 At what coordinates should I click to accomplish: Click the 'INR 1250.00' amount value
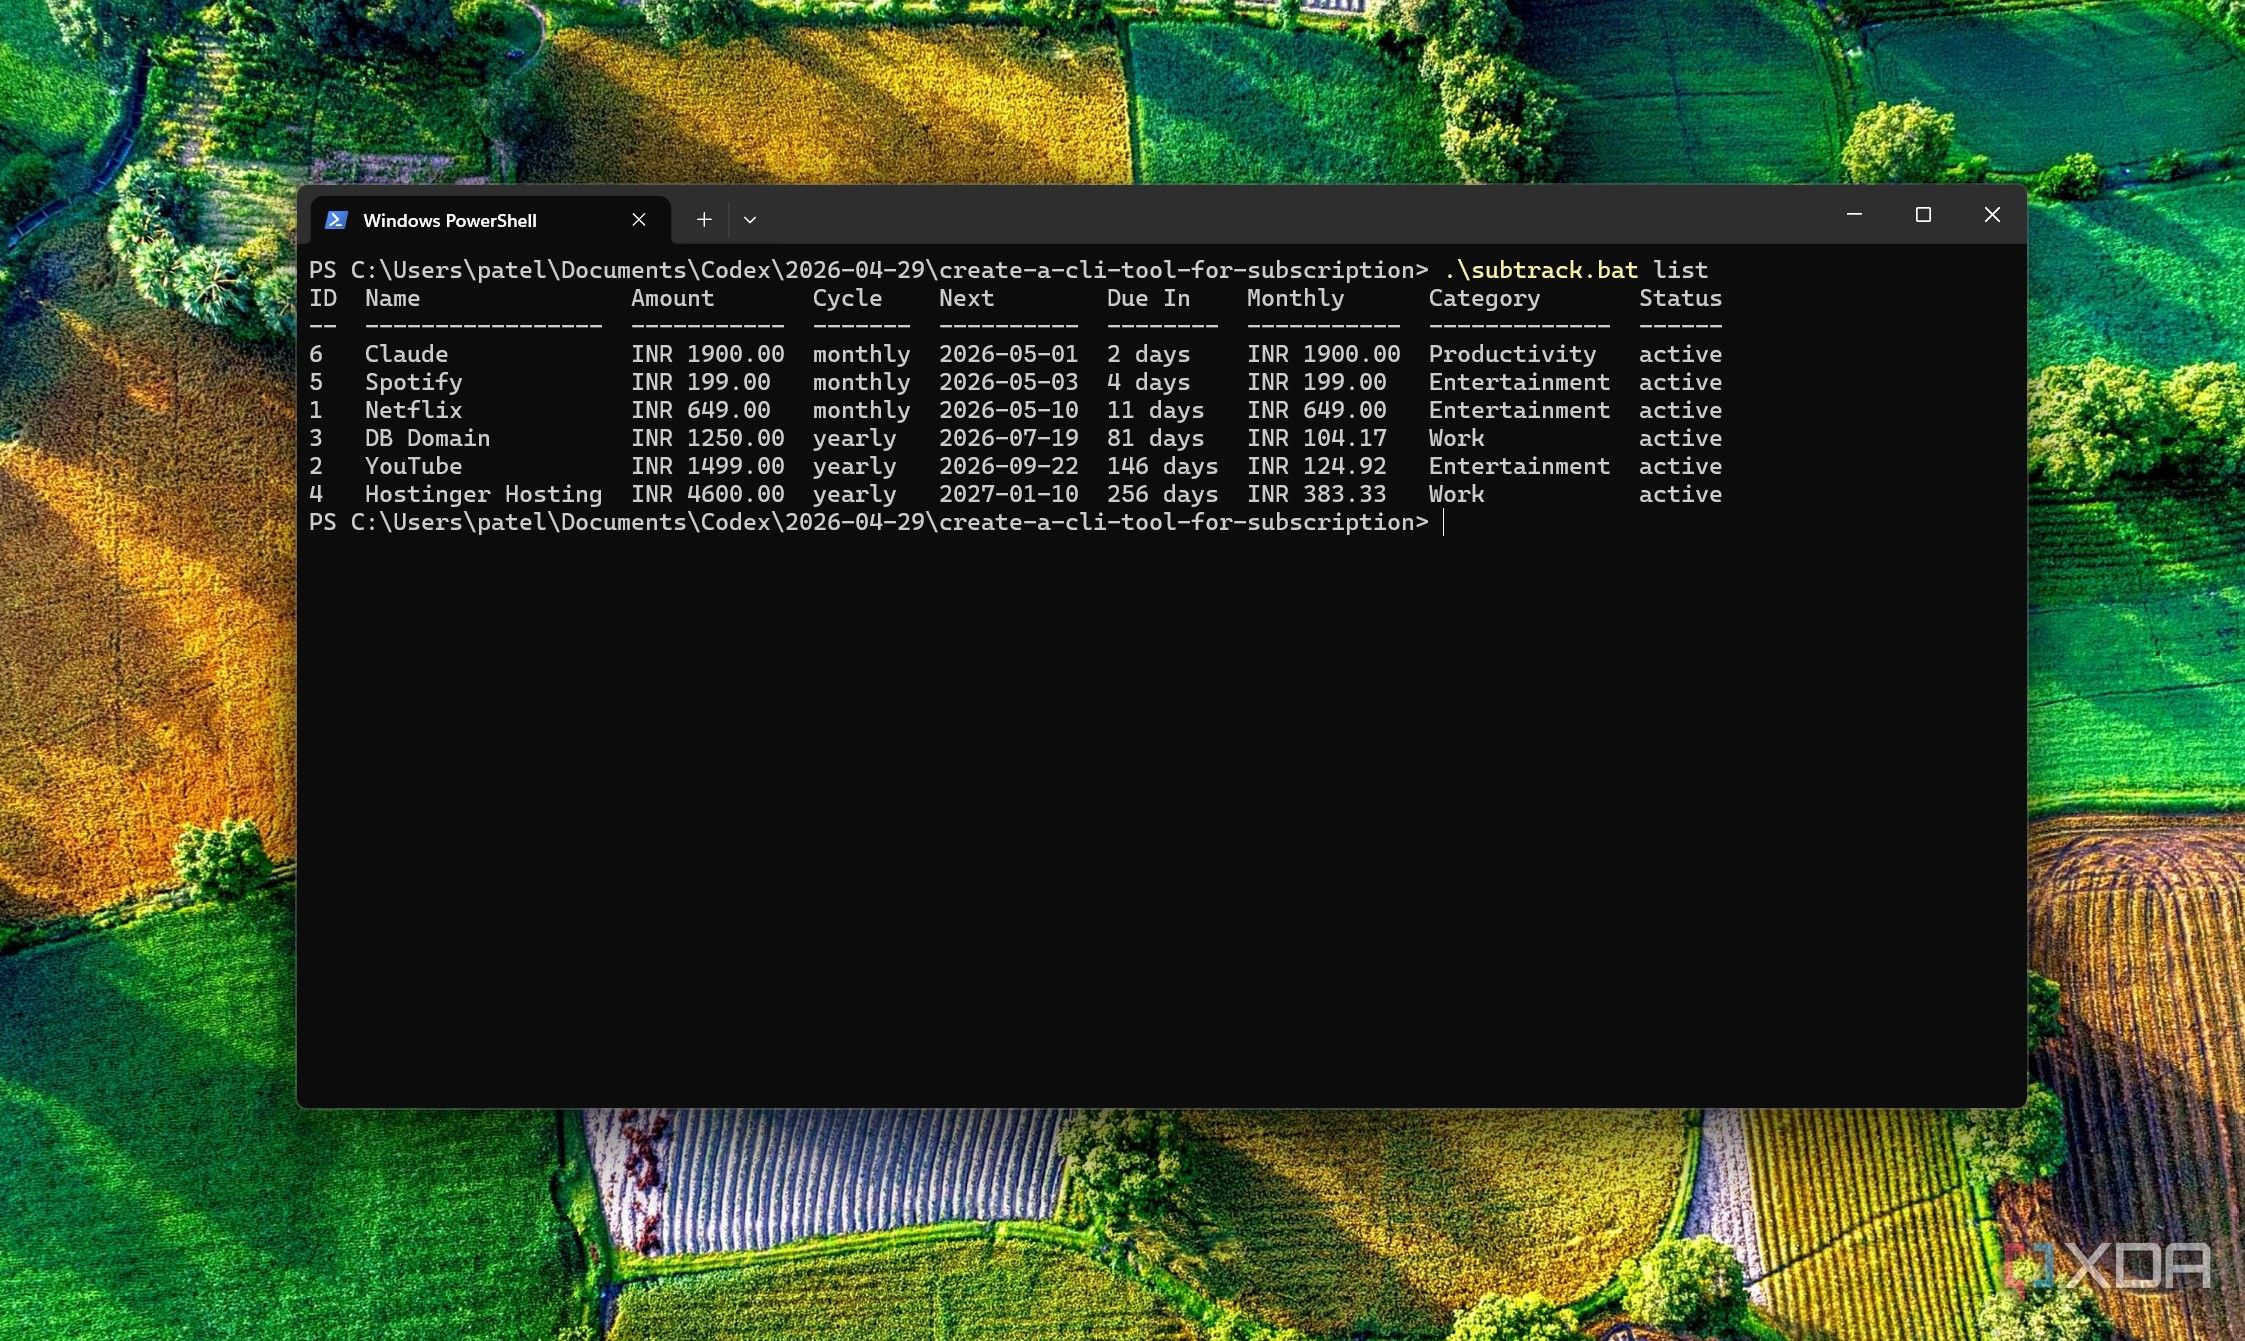pyautogui.click(x=707, y=438)
